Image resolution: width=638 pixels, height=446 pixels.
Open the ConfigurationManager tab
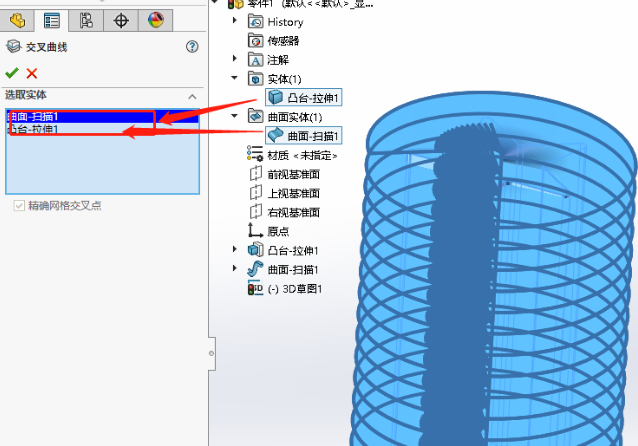point(86,20)
